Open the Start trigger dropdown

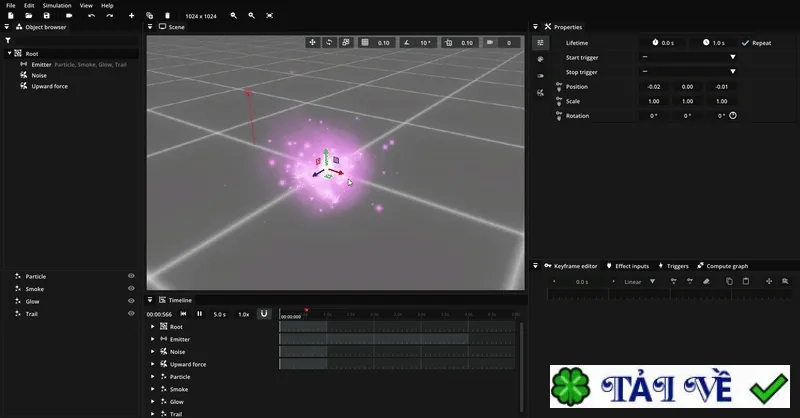tap(688, 57)
